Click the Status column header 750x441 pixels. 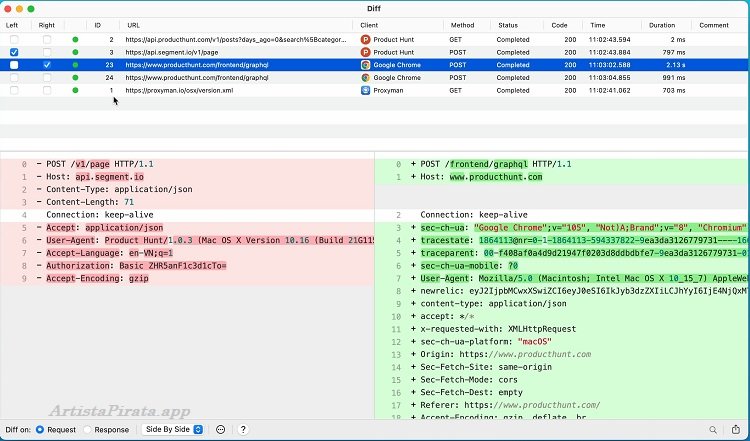click(x=508, y=24)
